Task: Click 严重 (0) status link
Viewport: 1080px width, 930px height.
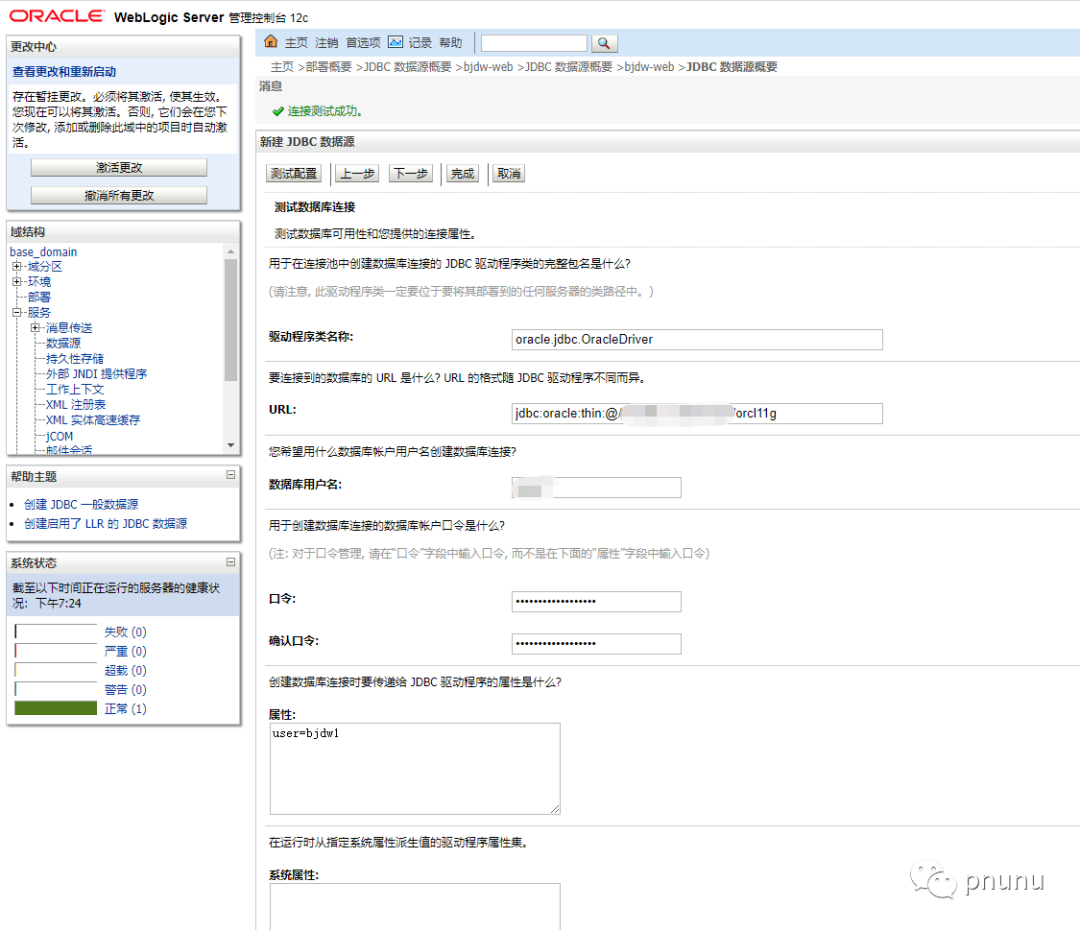Action: tap(125, 651)
